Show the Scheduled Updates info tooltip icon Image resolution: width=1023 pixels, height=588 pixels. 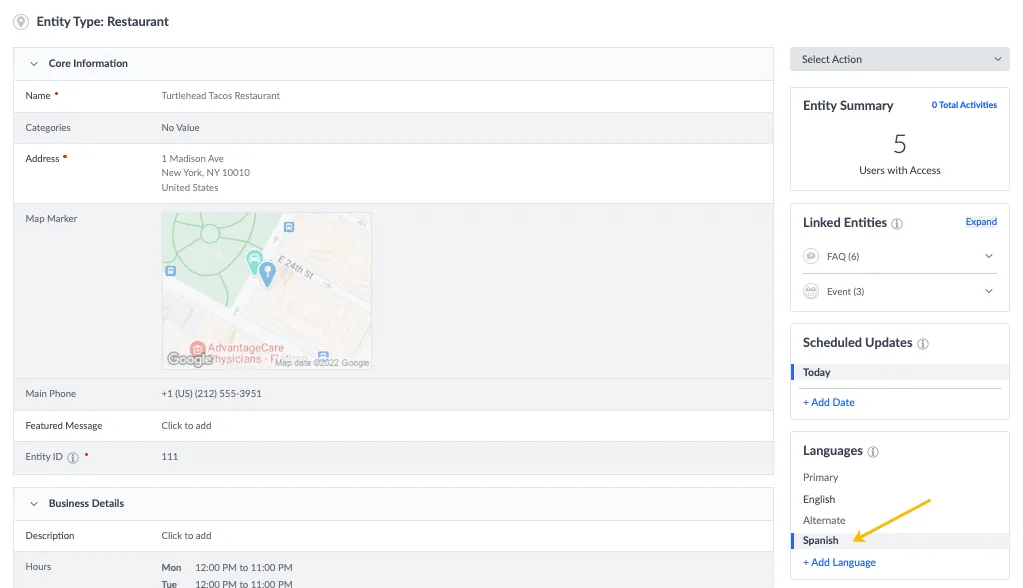click(923, 344)
